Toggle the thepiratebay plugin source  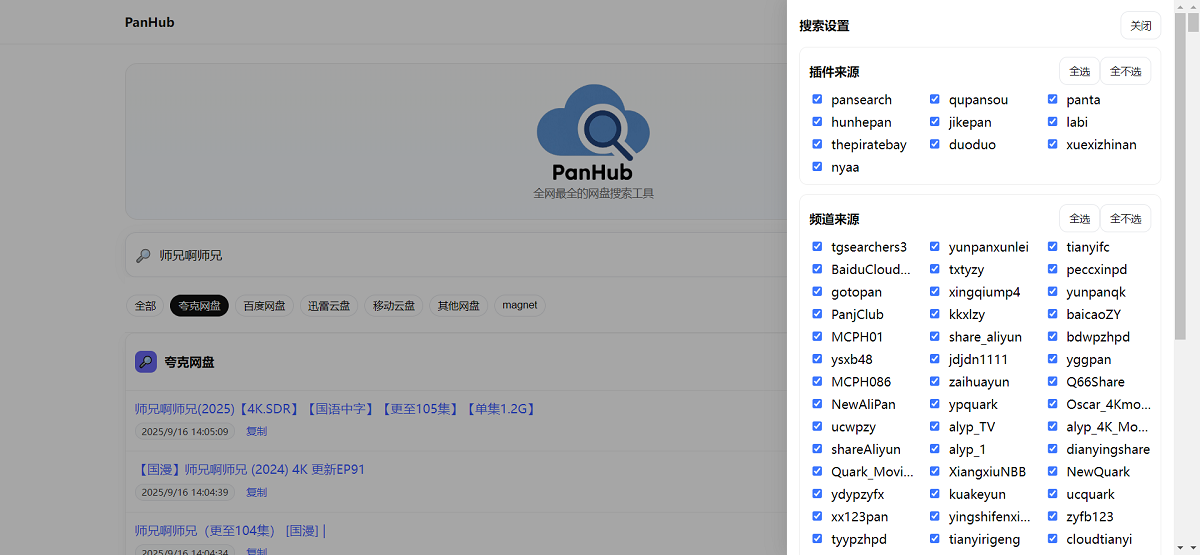[x=817, y=144]
